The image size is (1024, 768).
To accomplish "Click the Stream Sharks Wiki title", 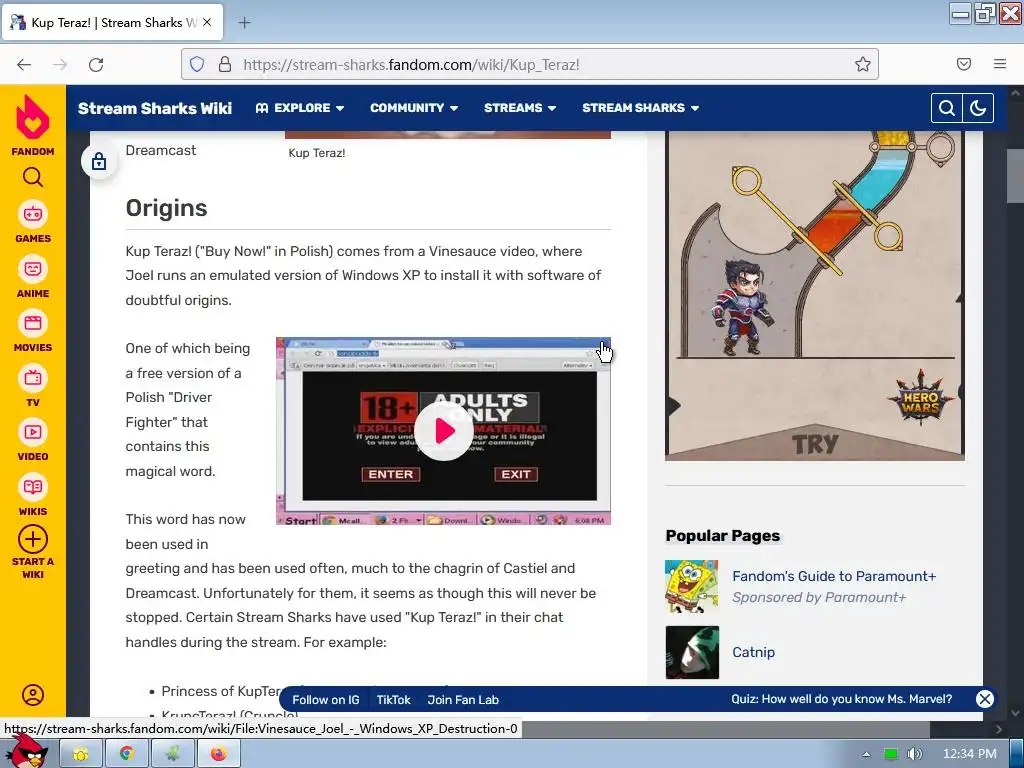I will [155, 108].
